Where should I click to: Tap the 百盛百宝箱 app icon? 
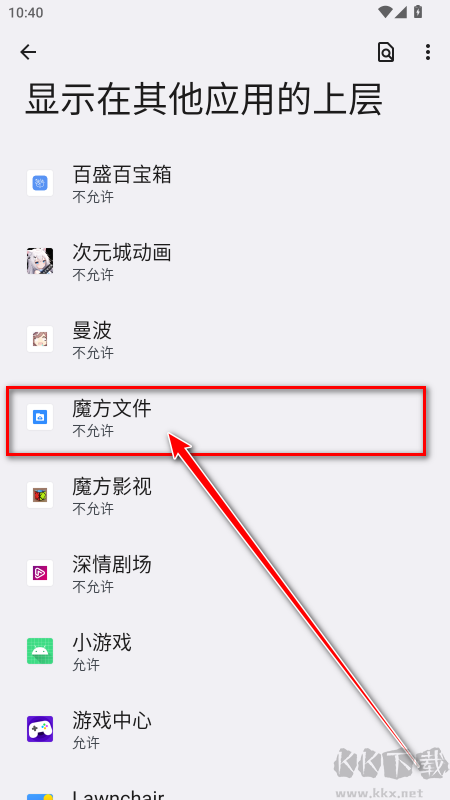point(40,183)
